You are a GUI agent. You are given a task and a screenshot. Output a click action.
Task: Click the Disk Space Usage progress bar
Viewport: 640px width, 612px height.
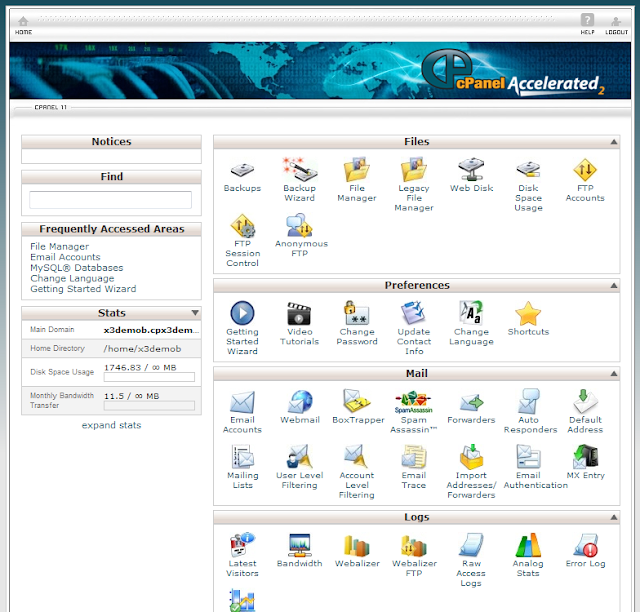[x=149, y=377]
